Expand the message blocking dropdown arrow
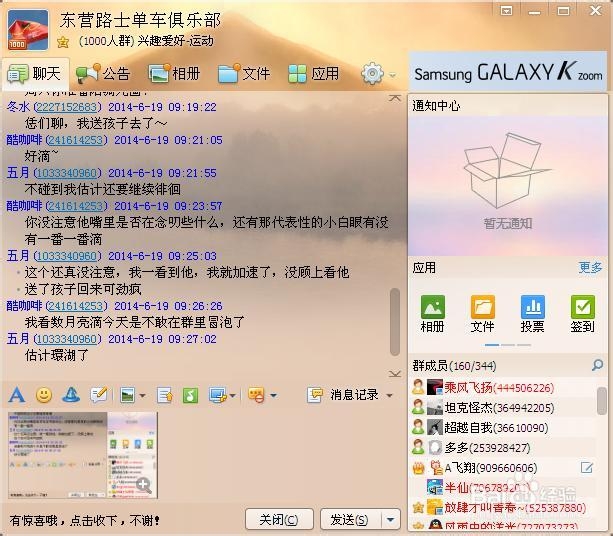The width and height of the screenshot is (613, 536). click(x=274, y=396)
